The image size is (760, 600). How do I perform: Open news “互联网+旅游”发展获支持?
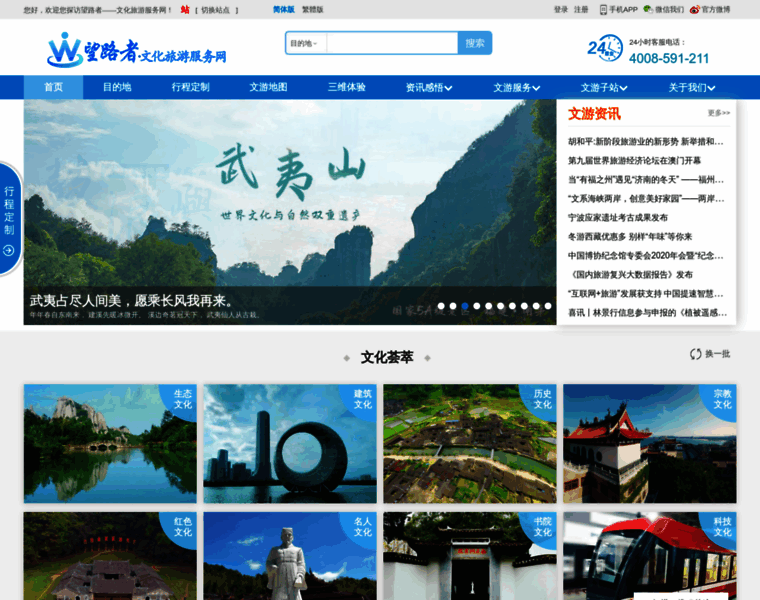coord(646,294)
